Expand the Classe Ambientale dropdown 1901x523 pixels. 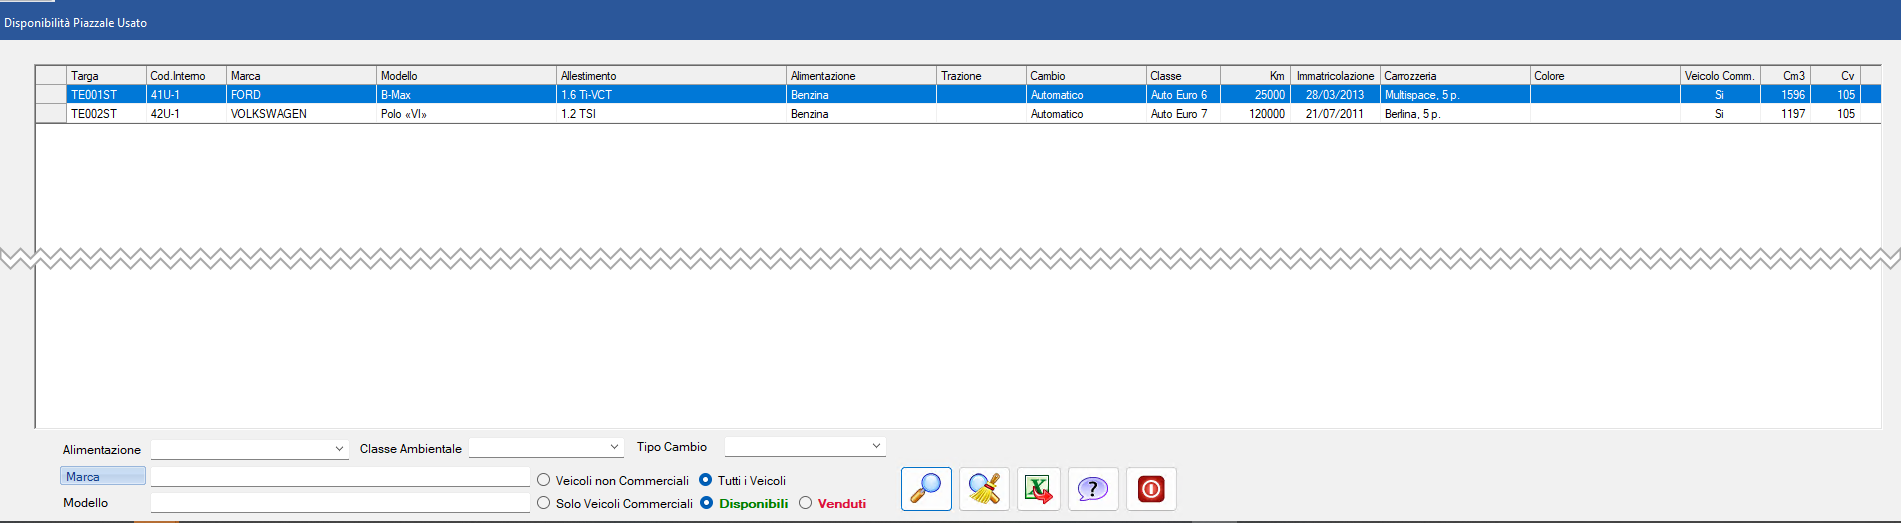pos(546,448)
